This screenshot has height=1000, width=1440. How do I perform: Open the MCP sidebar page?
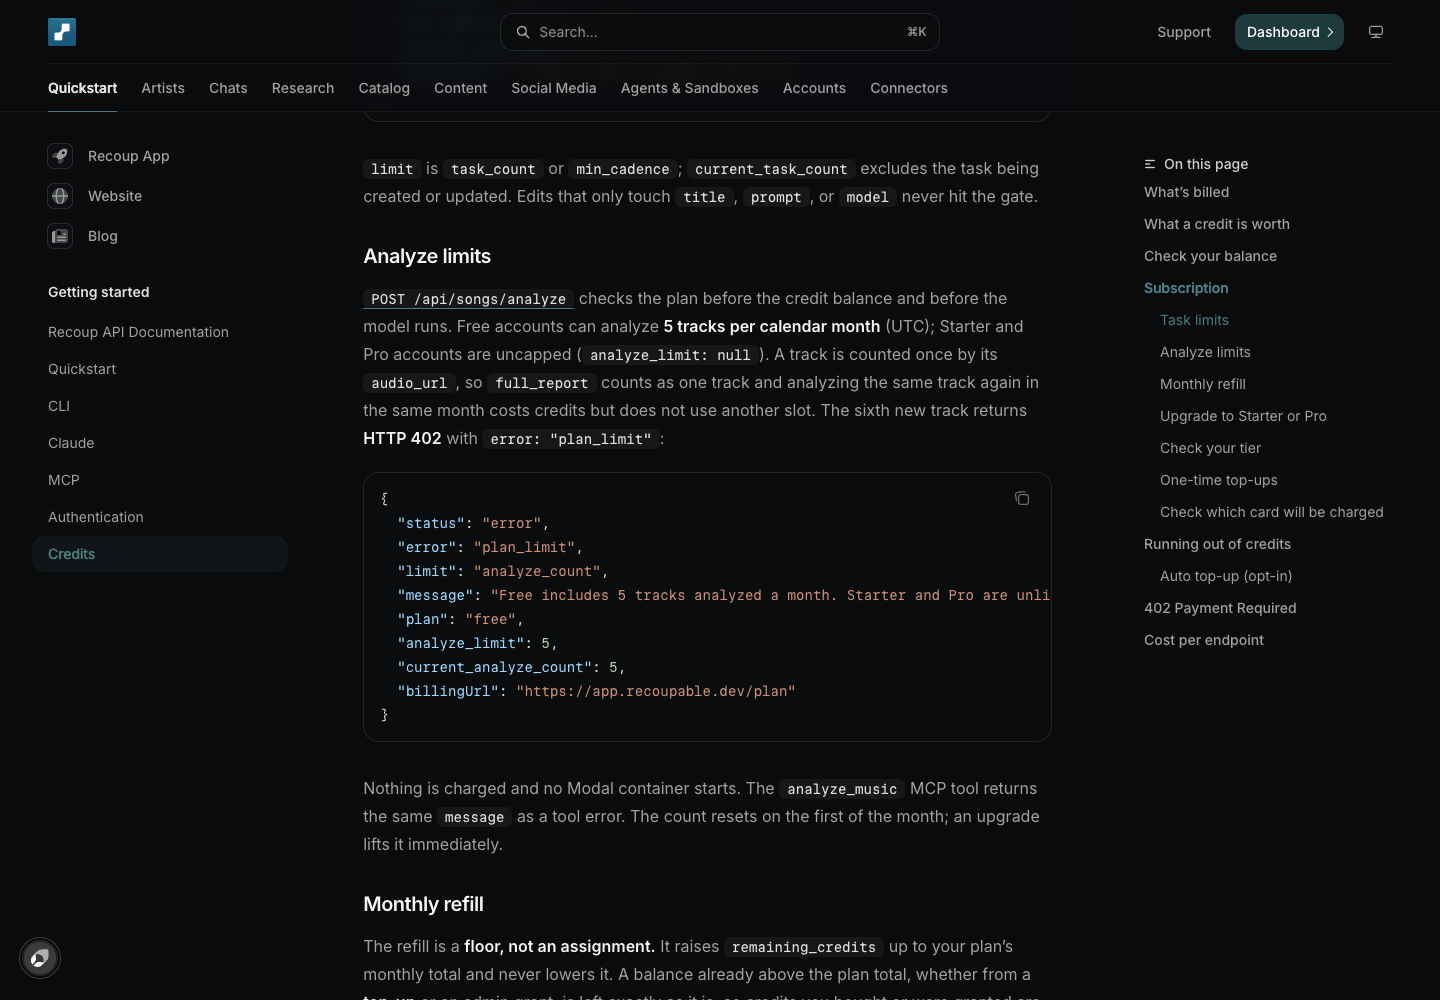coord(64,480)
